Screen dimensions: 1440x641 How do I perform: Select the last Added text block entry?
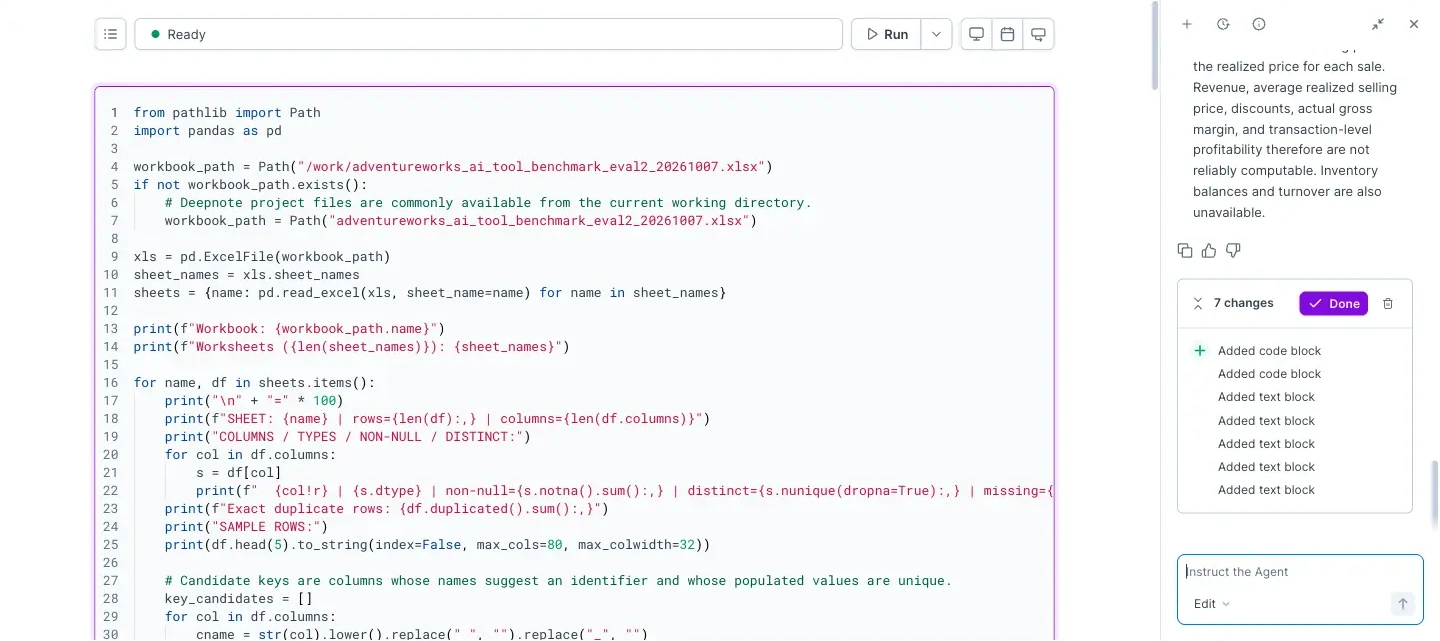(1266, 490)
